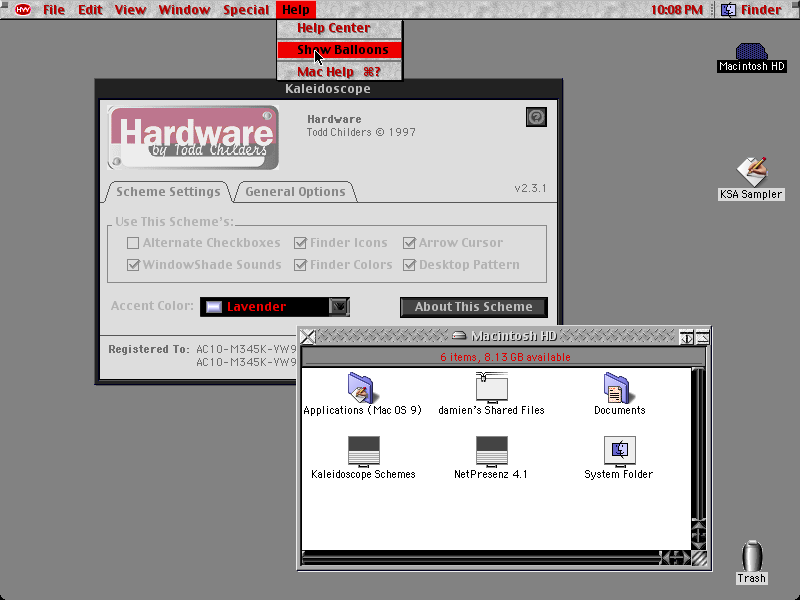Toggle the Desktop Pattern checkbox
Screen dimensions: 800x600
(409, 265)
